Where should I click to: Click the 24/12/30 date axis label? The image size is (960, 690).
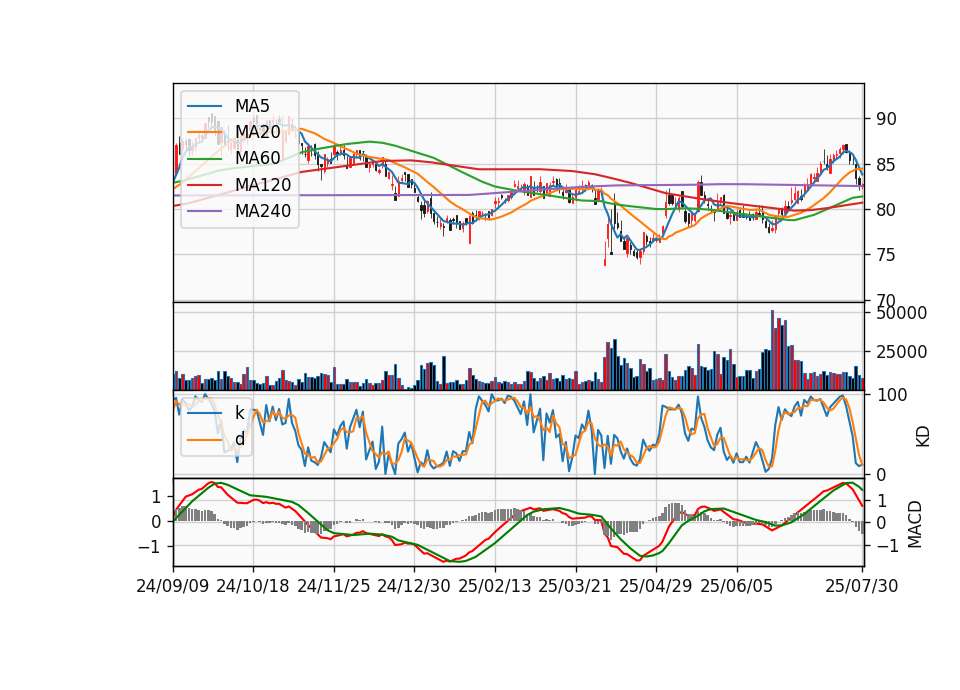pyautogui.click(x=414, y=586)
